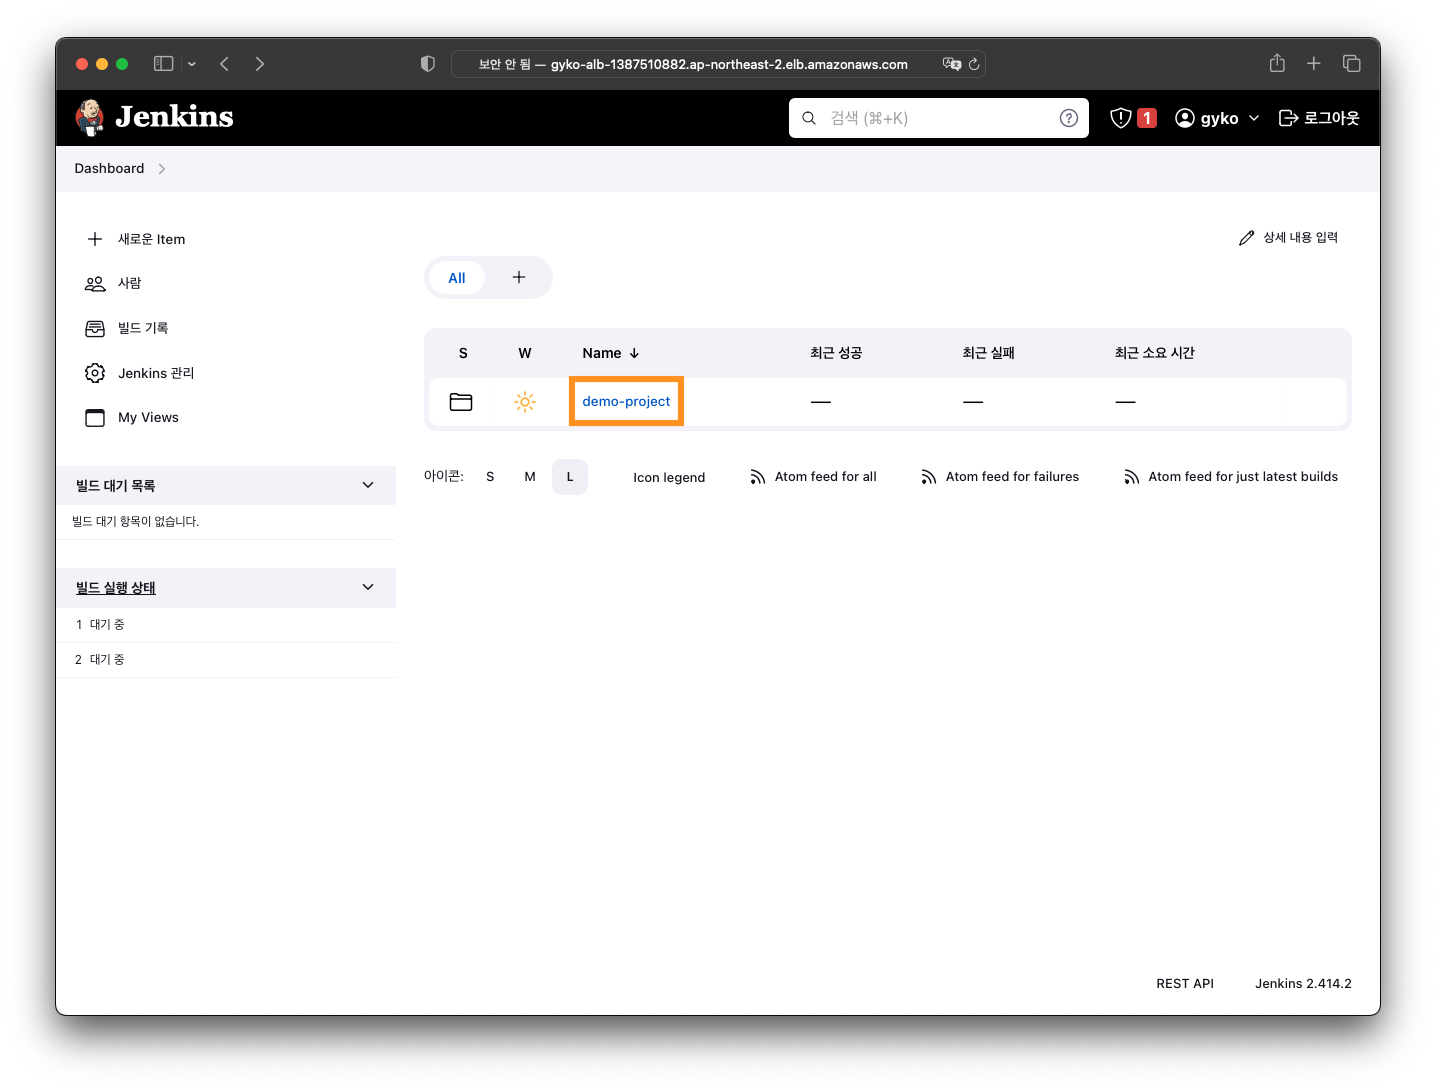The width and height of the screenshot is (1436, 1089).
Task: Click the Name sort arrow icon
Action: tap(634, 353)
